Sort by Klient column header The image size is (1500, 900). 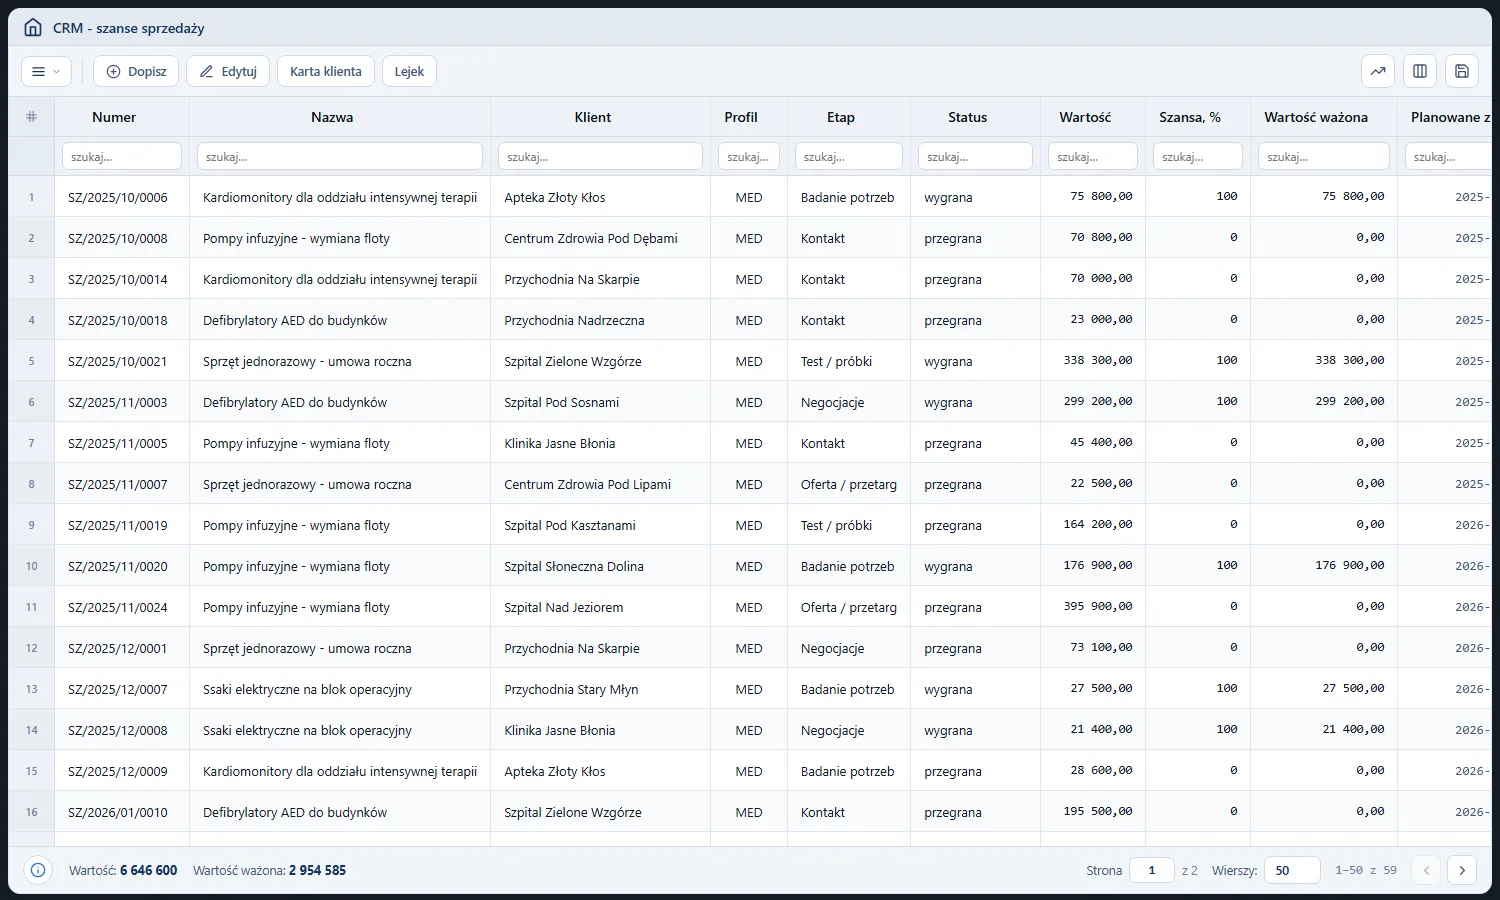coord(593,117)
